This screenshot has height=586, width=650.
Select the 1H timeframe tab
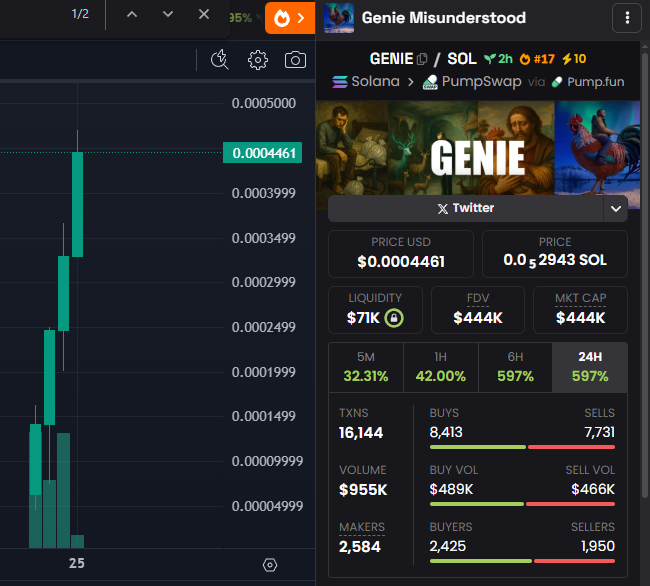(441, 368)
